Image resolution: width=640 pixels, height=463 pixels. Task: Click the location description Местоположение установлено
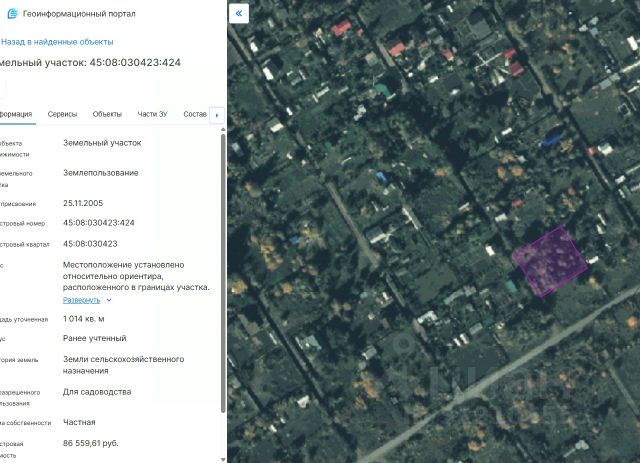(x=136, y=276)
